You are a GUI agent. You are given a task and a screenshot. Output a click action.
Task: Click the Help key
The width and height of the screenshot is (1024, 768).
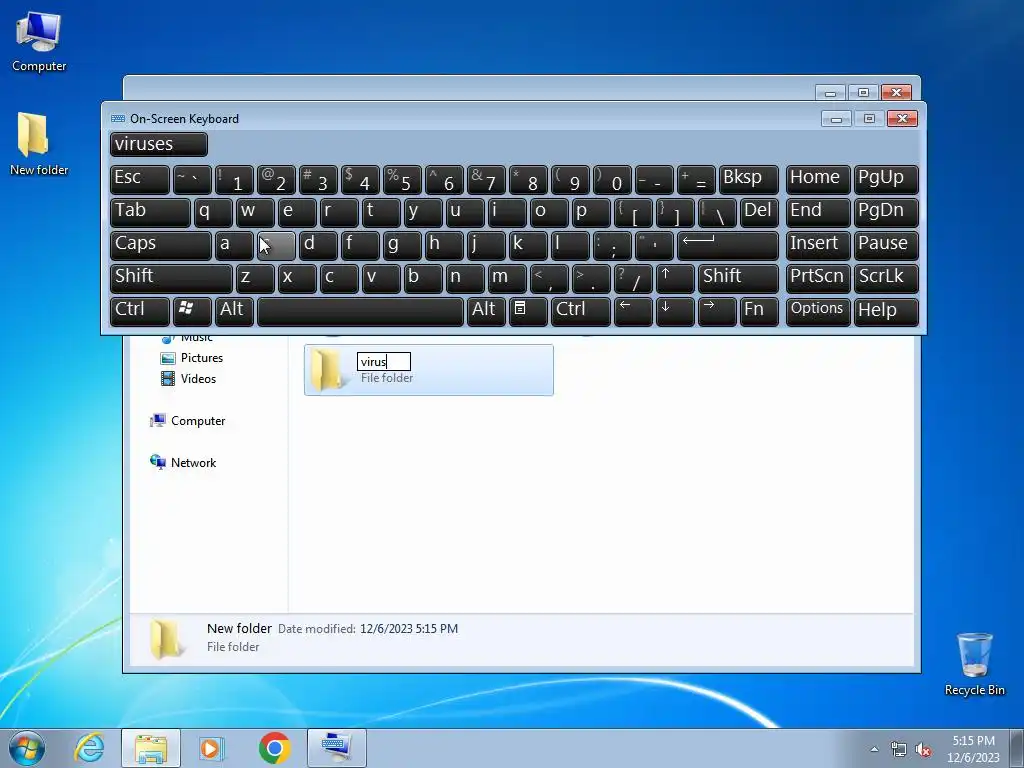886,311
